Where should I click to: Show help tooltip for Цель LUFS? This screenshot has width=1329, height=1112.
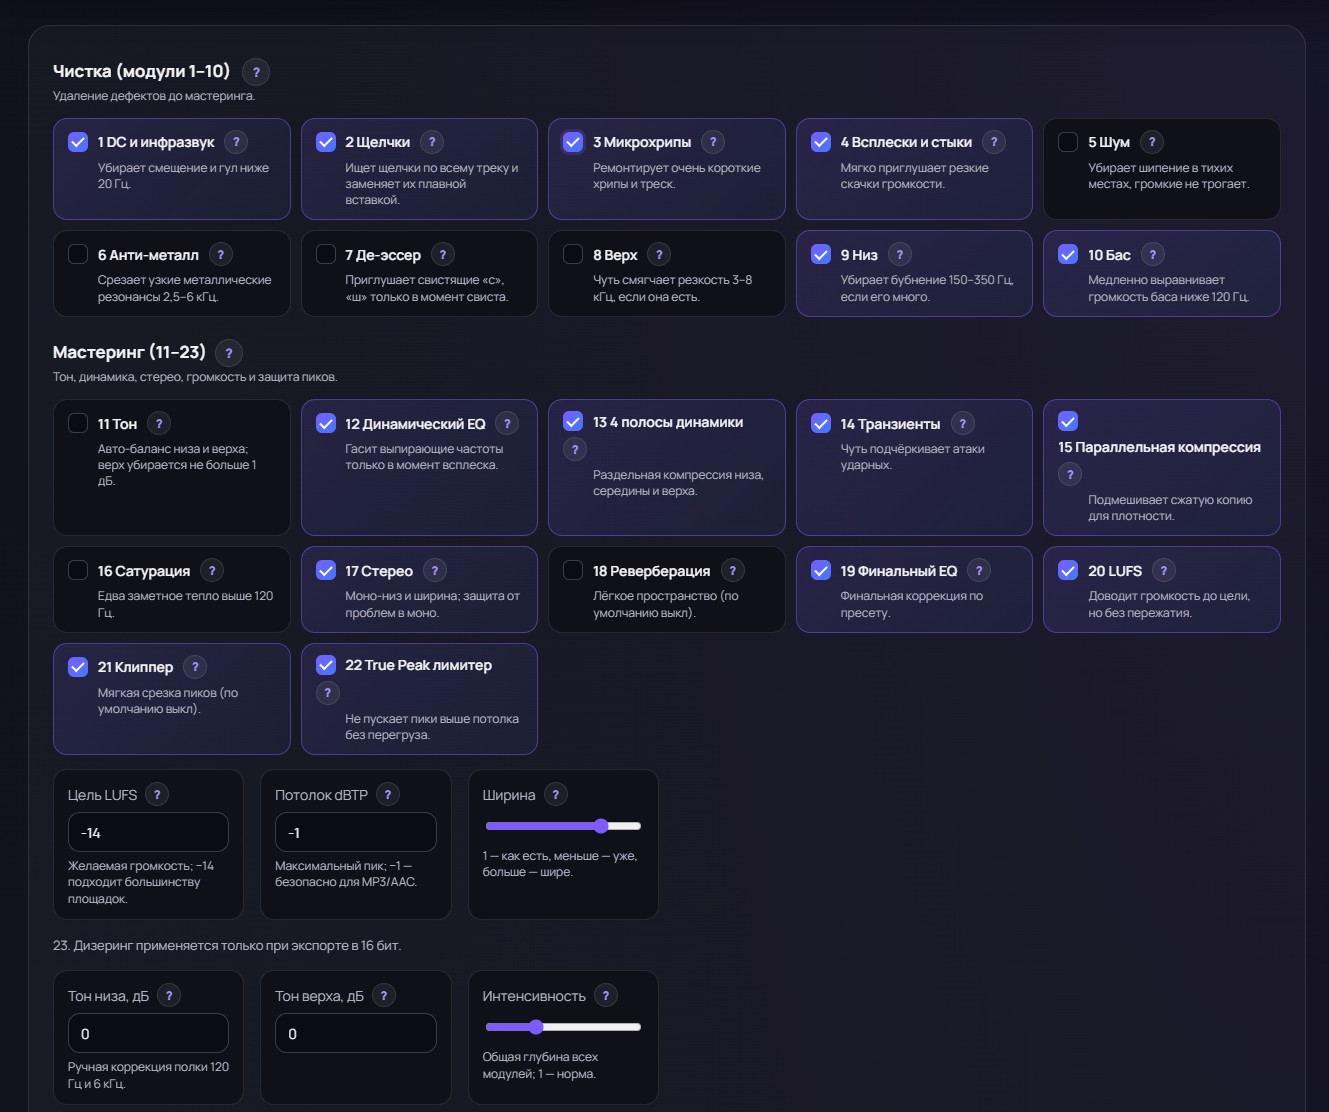click(x=157, y=795)
